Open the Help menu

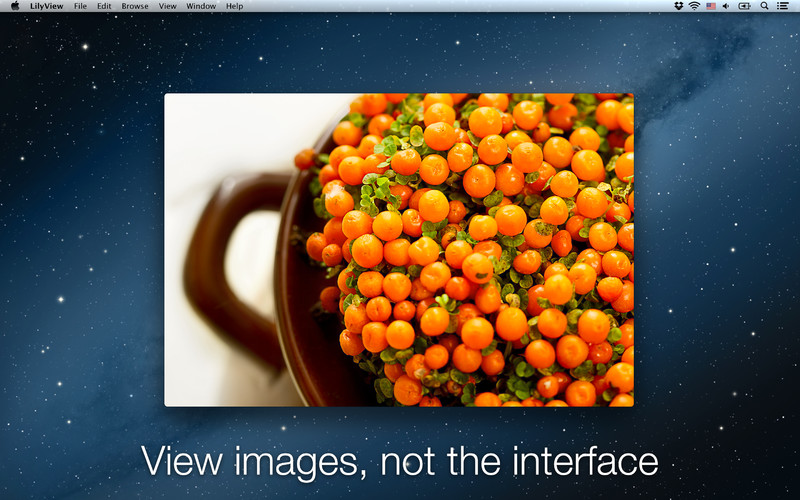coord(234,6)
